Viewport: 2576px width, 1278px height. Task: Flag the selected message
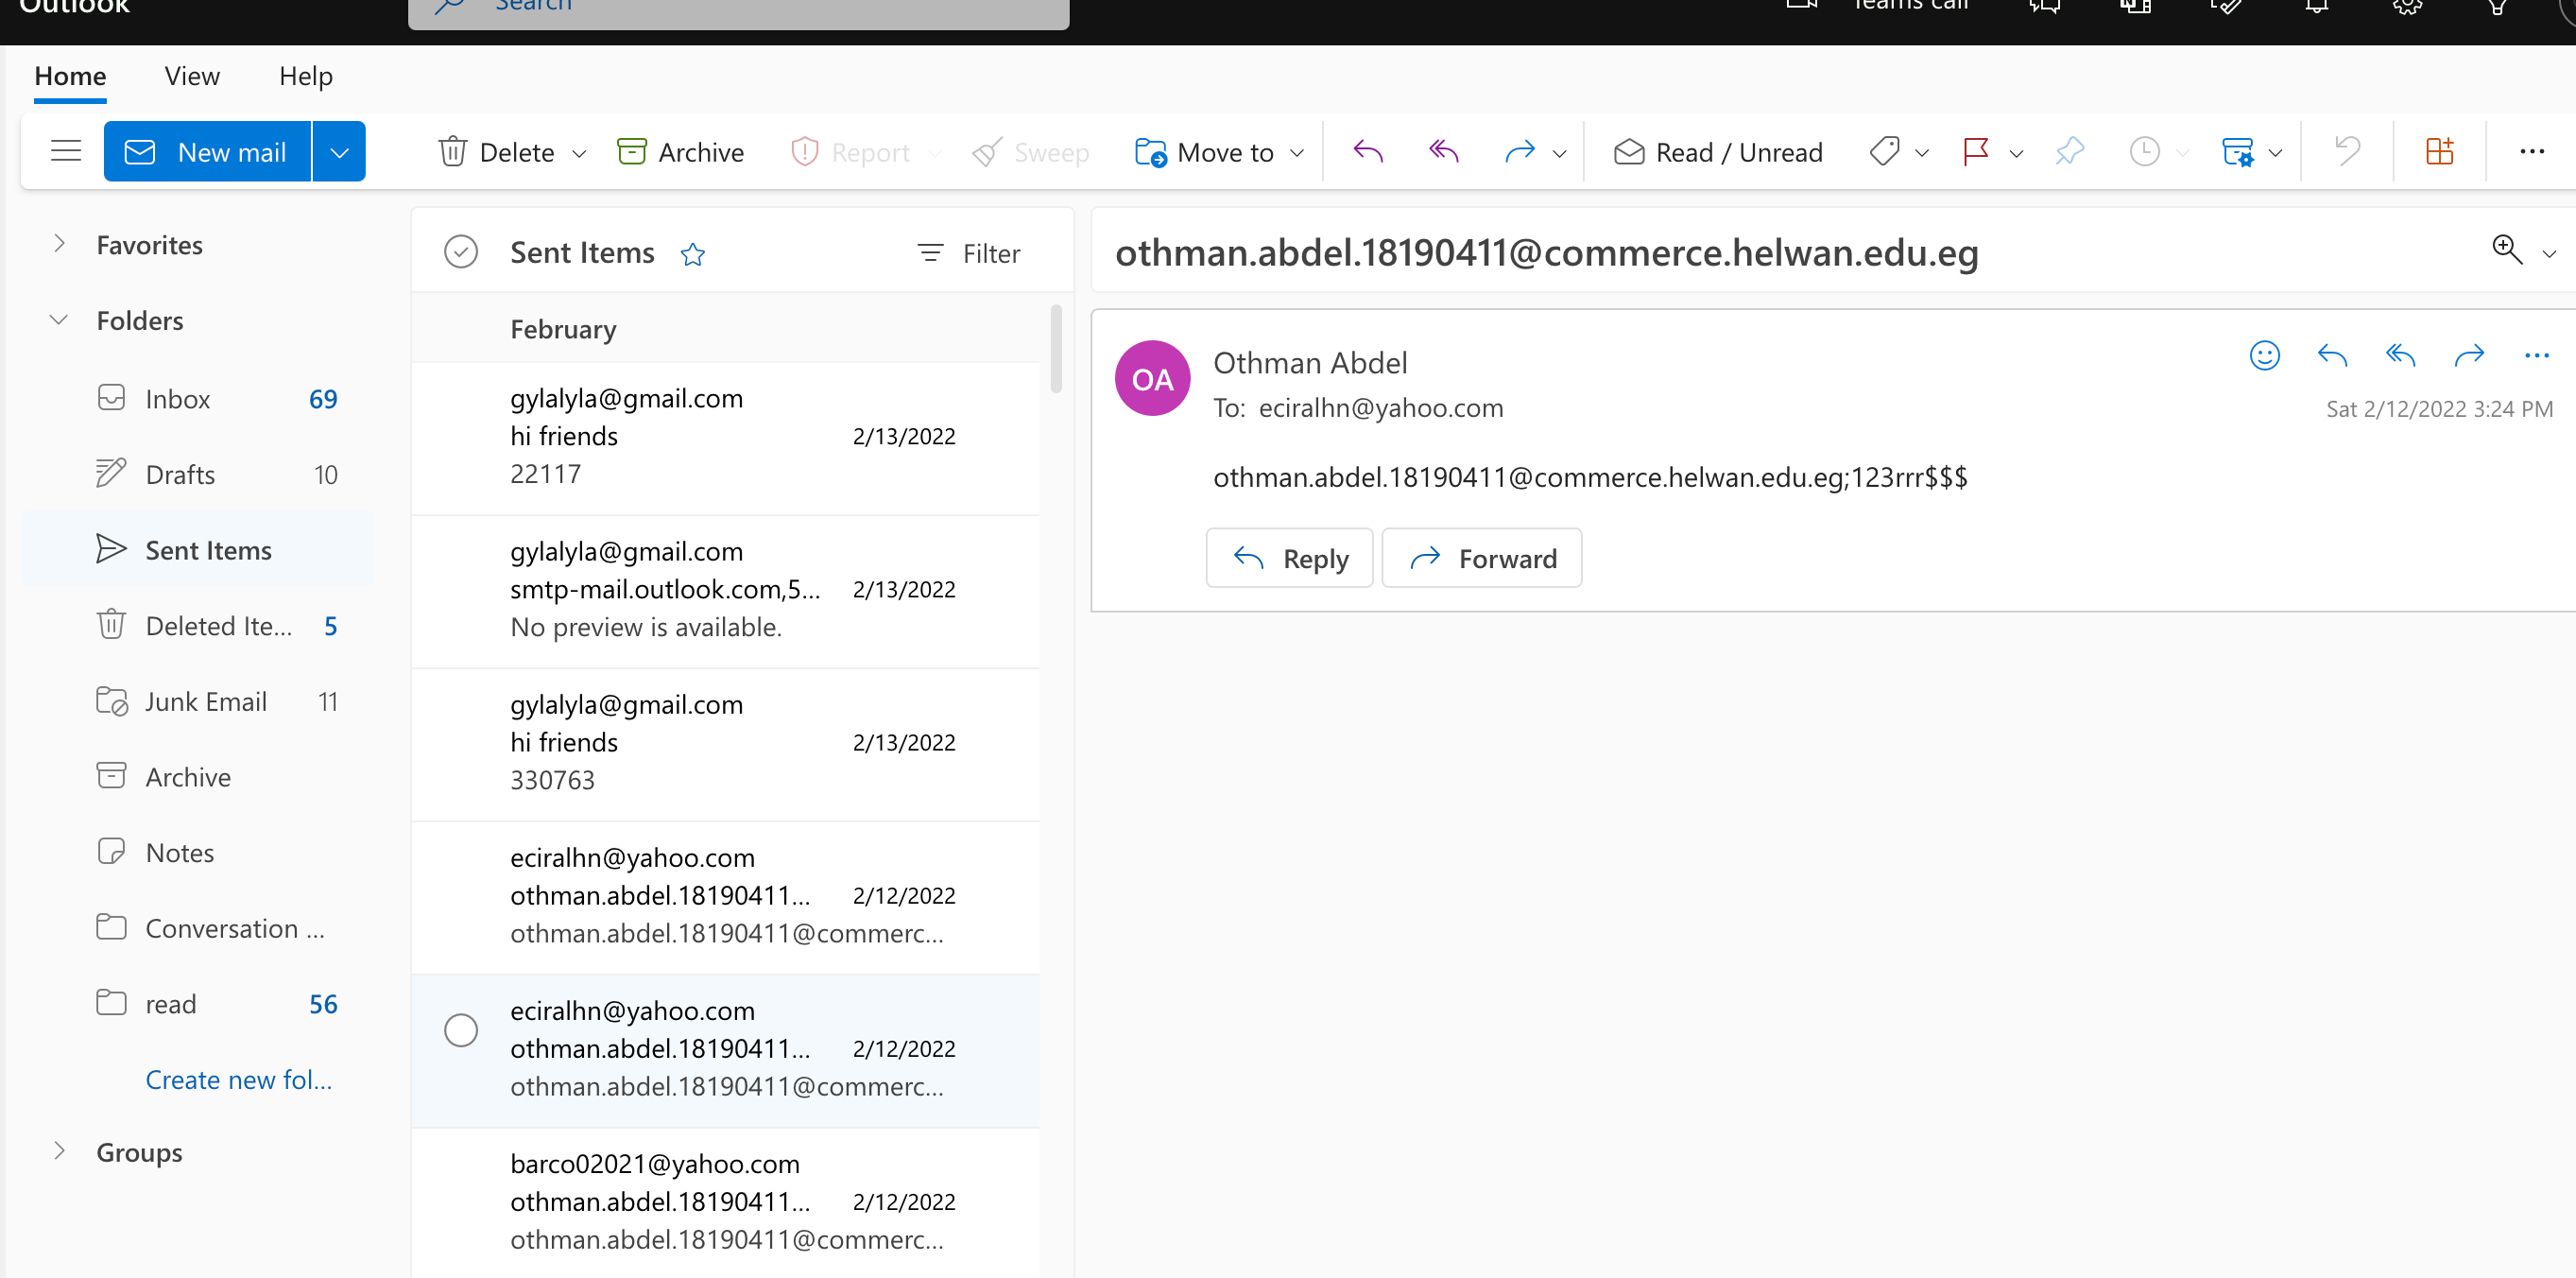click(1975, 152)
